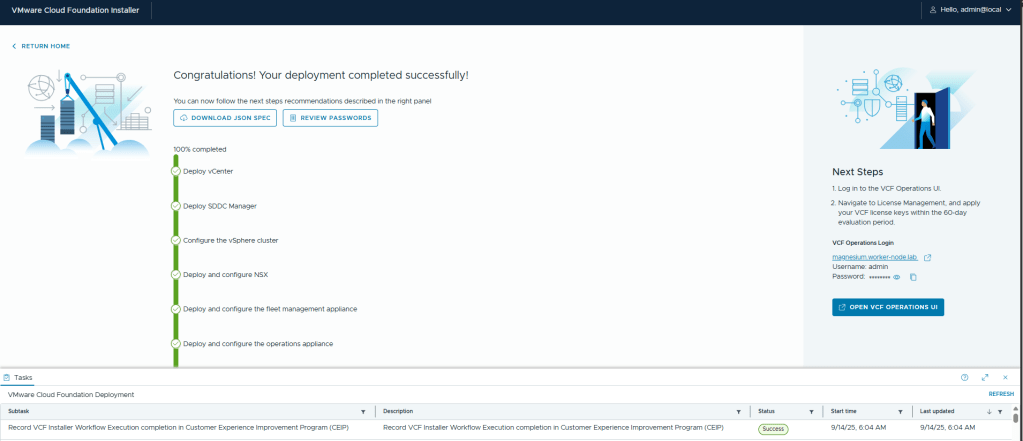
Task: Refresh the deployment task list
Action: [x=1000, y=395]
